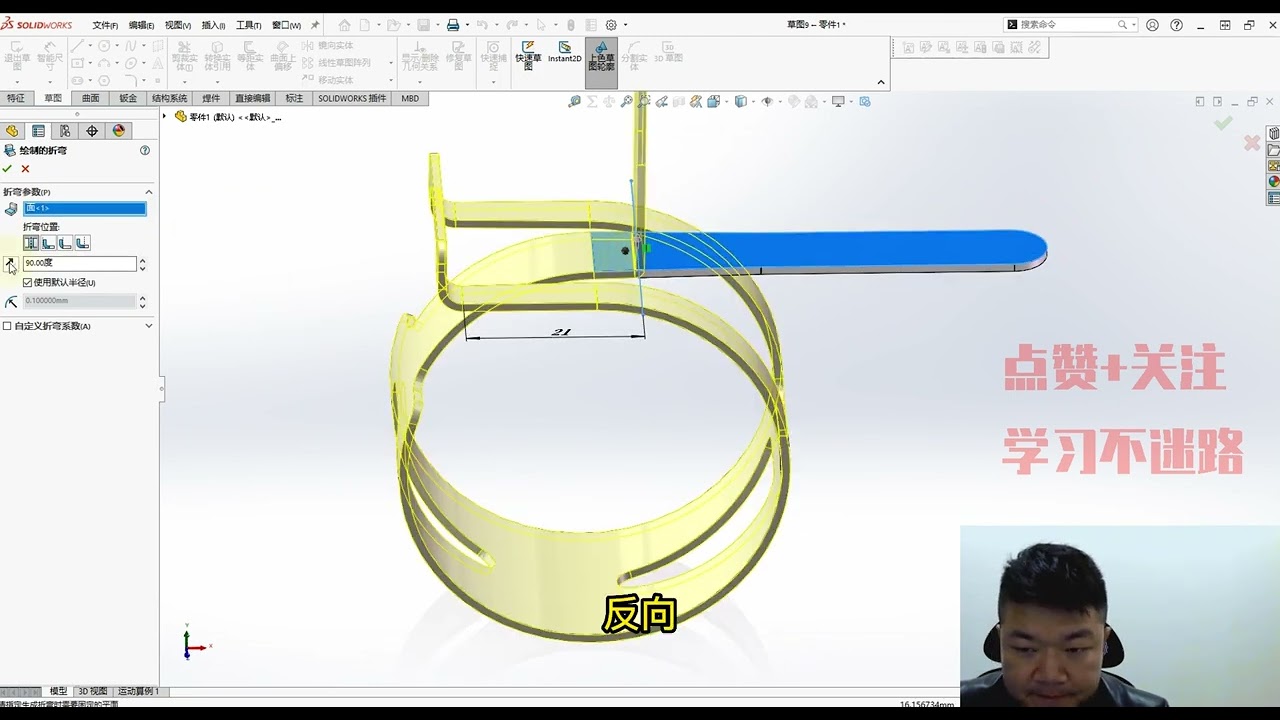This screenshot has height=720, width=1280.
Task: Select first bend position option (centerline)
Action: (31, 243)
